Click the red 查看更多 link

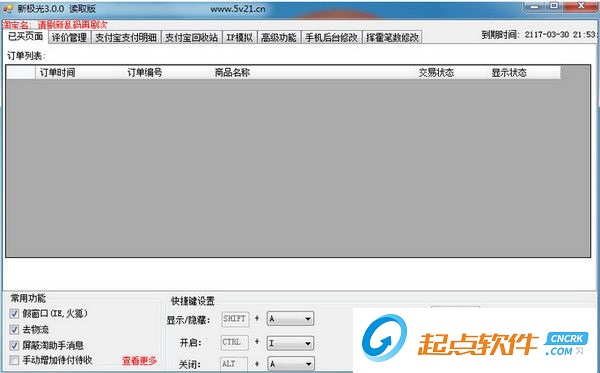pos(139,360)
